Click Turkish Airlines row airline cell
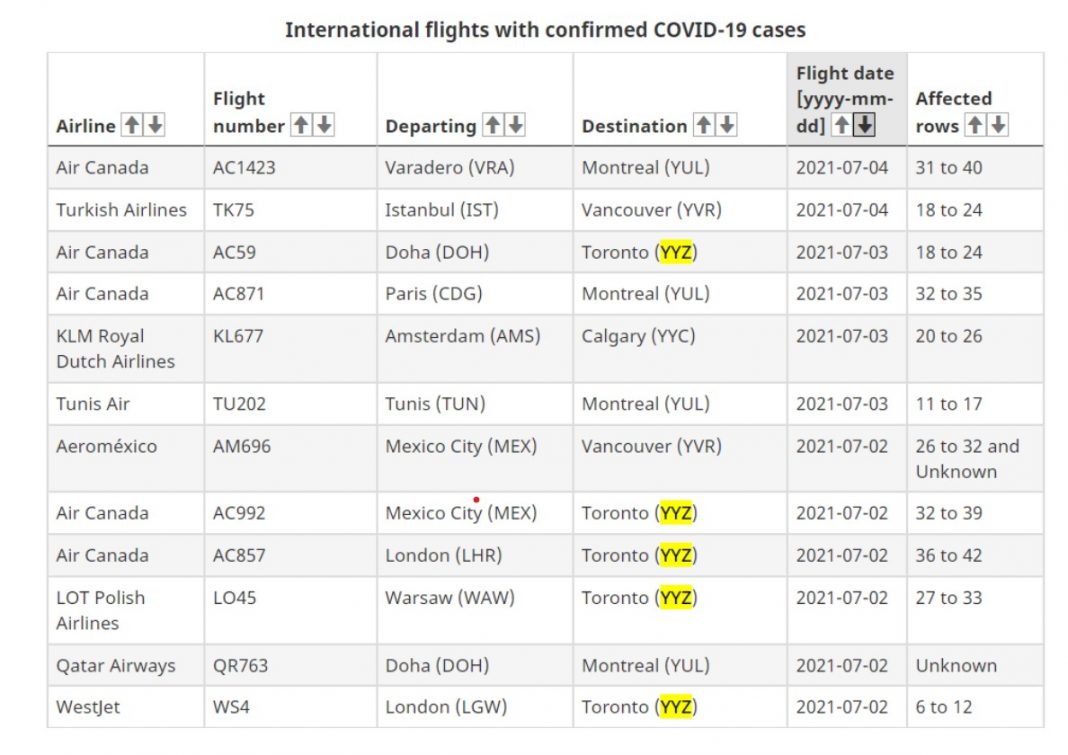 coord(121,210)
